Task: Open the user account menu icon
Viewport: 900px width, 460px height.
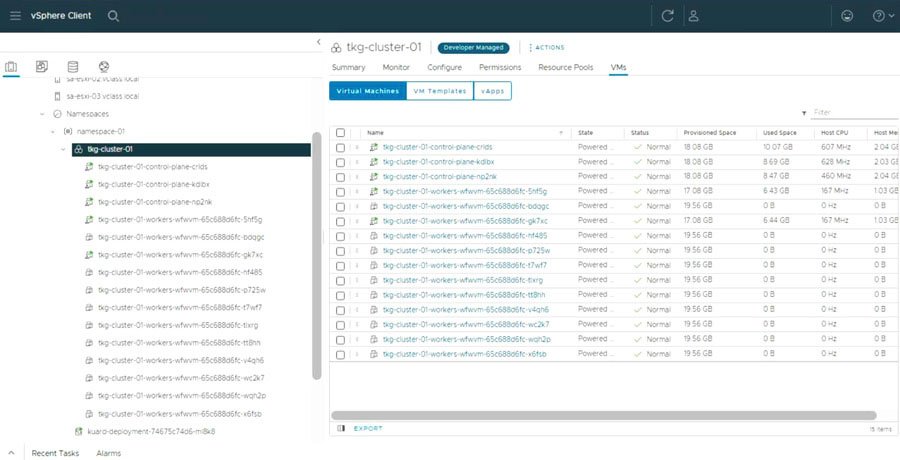Action: (694, 16)
